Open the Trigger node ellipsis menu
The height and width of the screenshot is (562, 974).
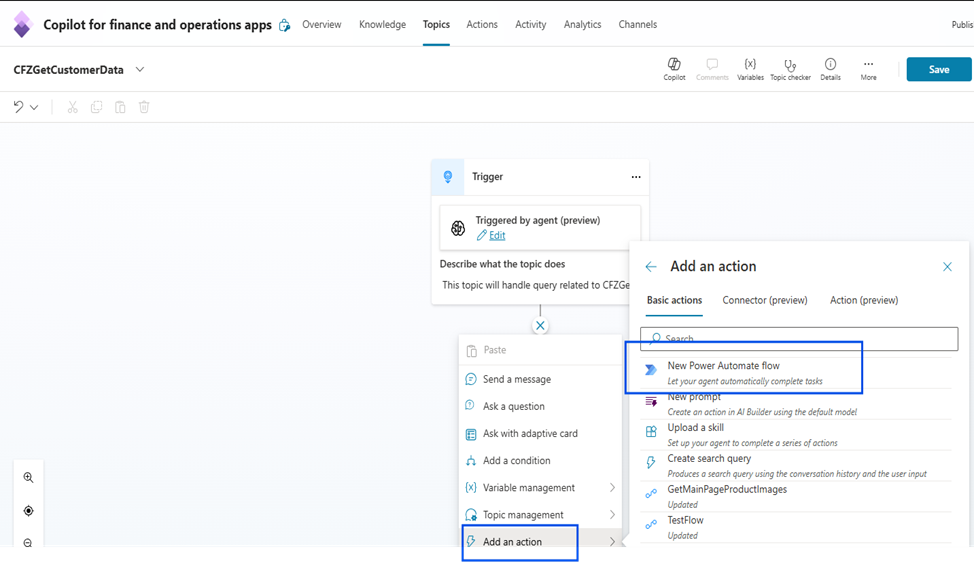pyautogui.click(x=636, y=177)
